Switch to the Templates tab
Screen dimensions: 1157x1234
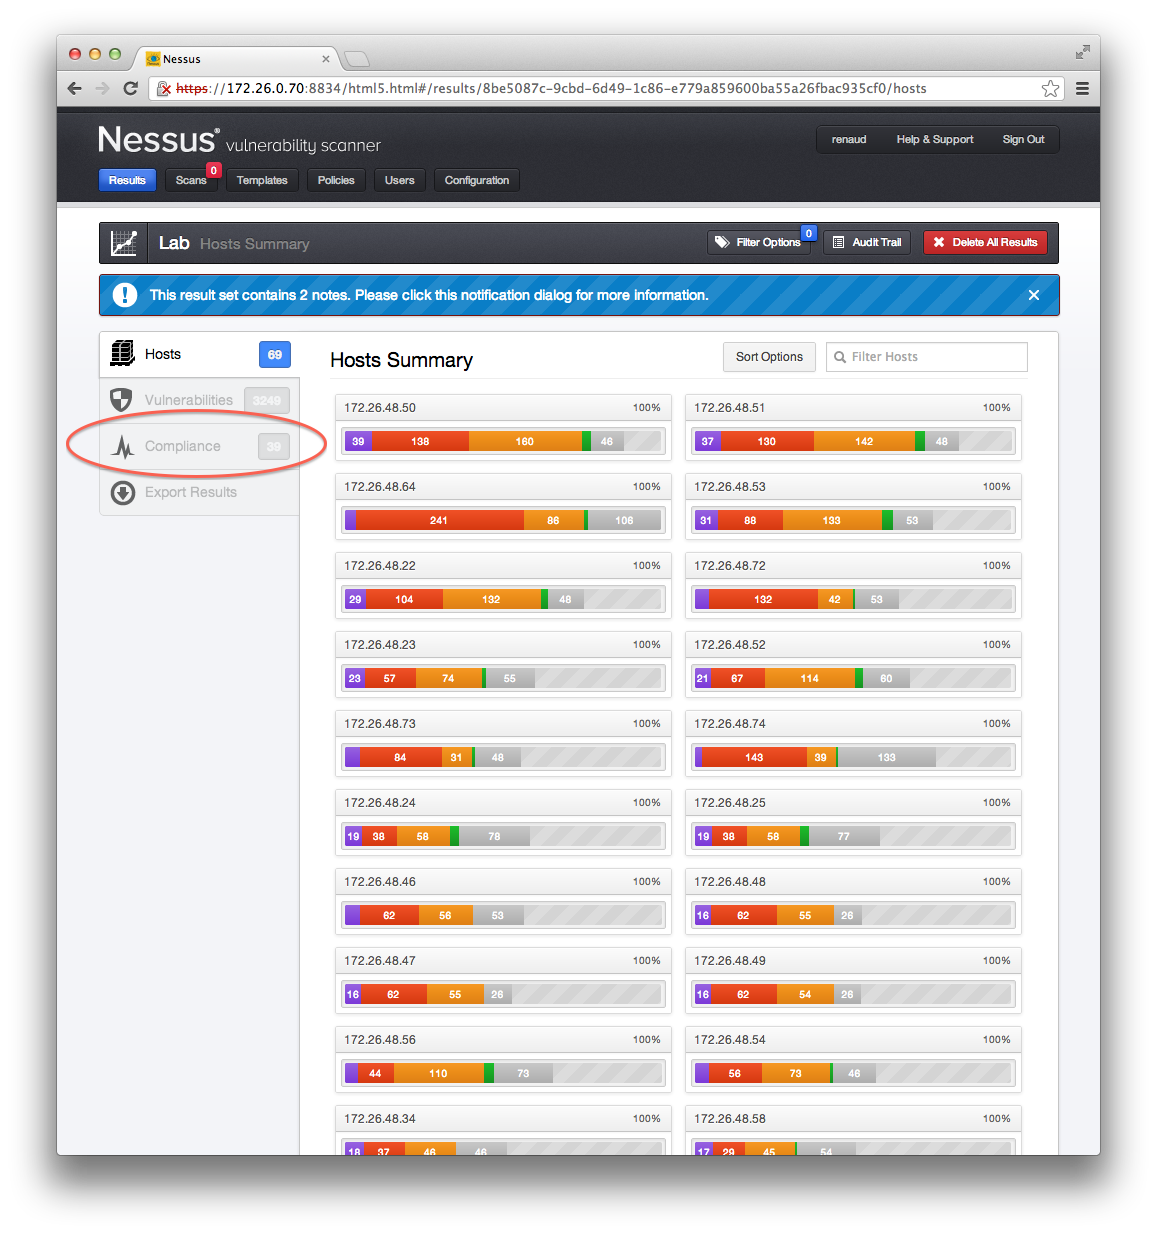coord(262,180)
